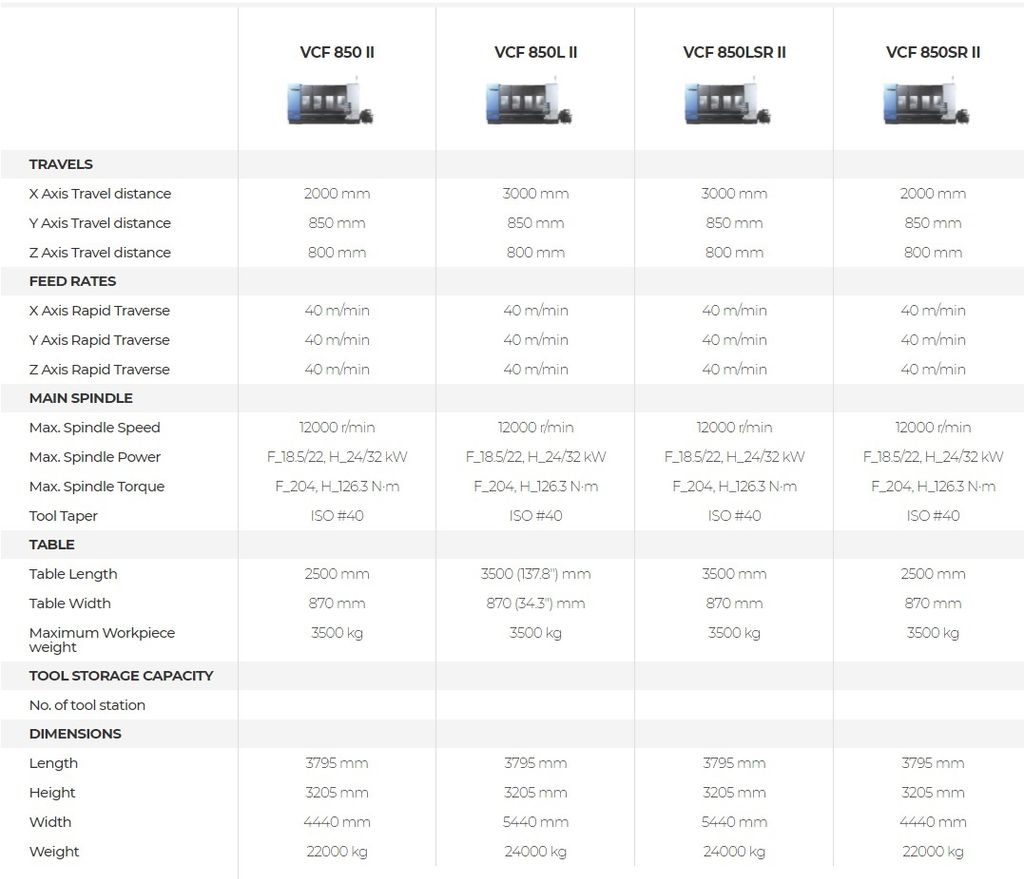Screen dimensions: 1024x879
Task: Open the VCF 850 II machine thumbnail
Action: [x=330, y=101]
